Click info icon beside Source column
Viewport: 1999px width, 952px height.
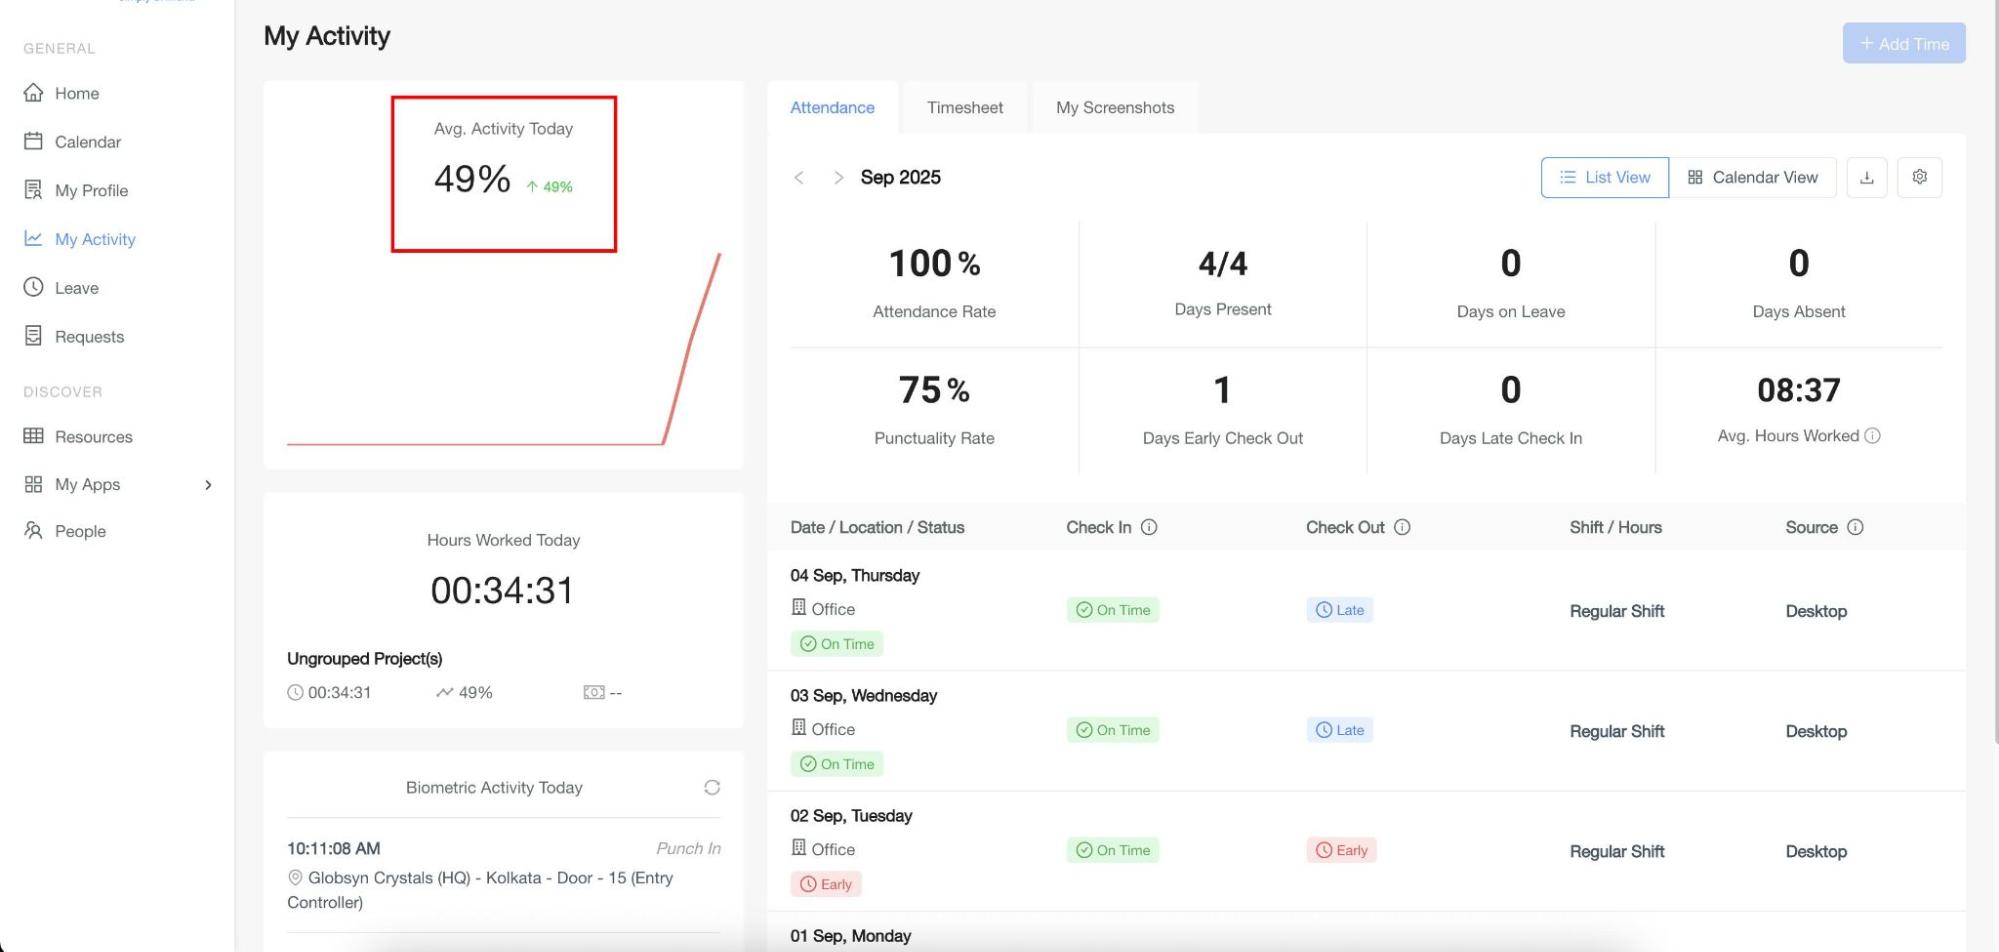tap(1855, 527)
